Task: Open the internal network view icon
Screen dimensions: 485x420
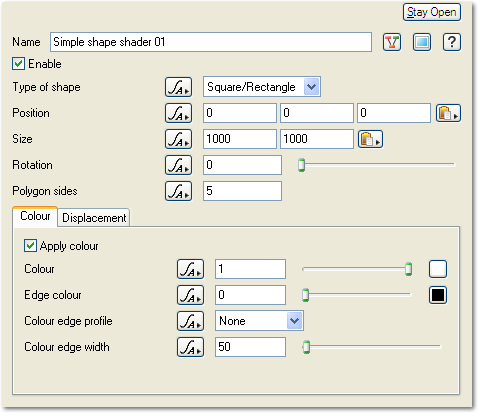Action: tap(392, 42)
